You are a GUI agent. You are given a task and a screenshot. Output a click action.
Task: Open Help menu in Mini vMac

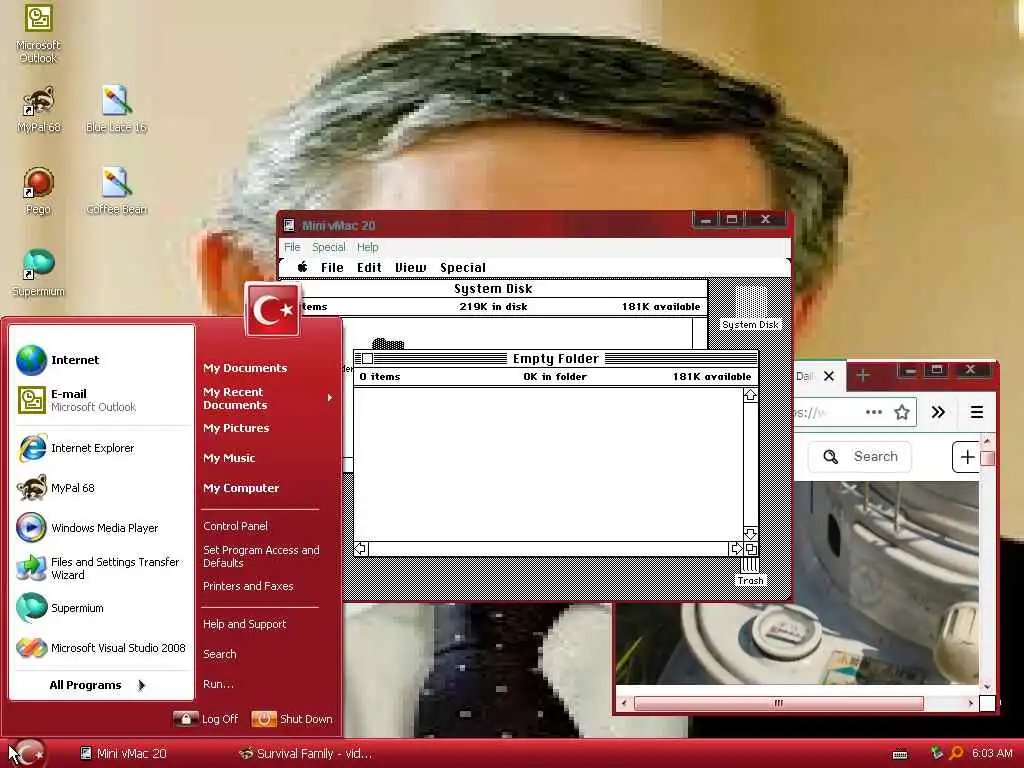pyautogui.click(x=367, y=247)
